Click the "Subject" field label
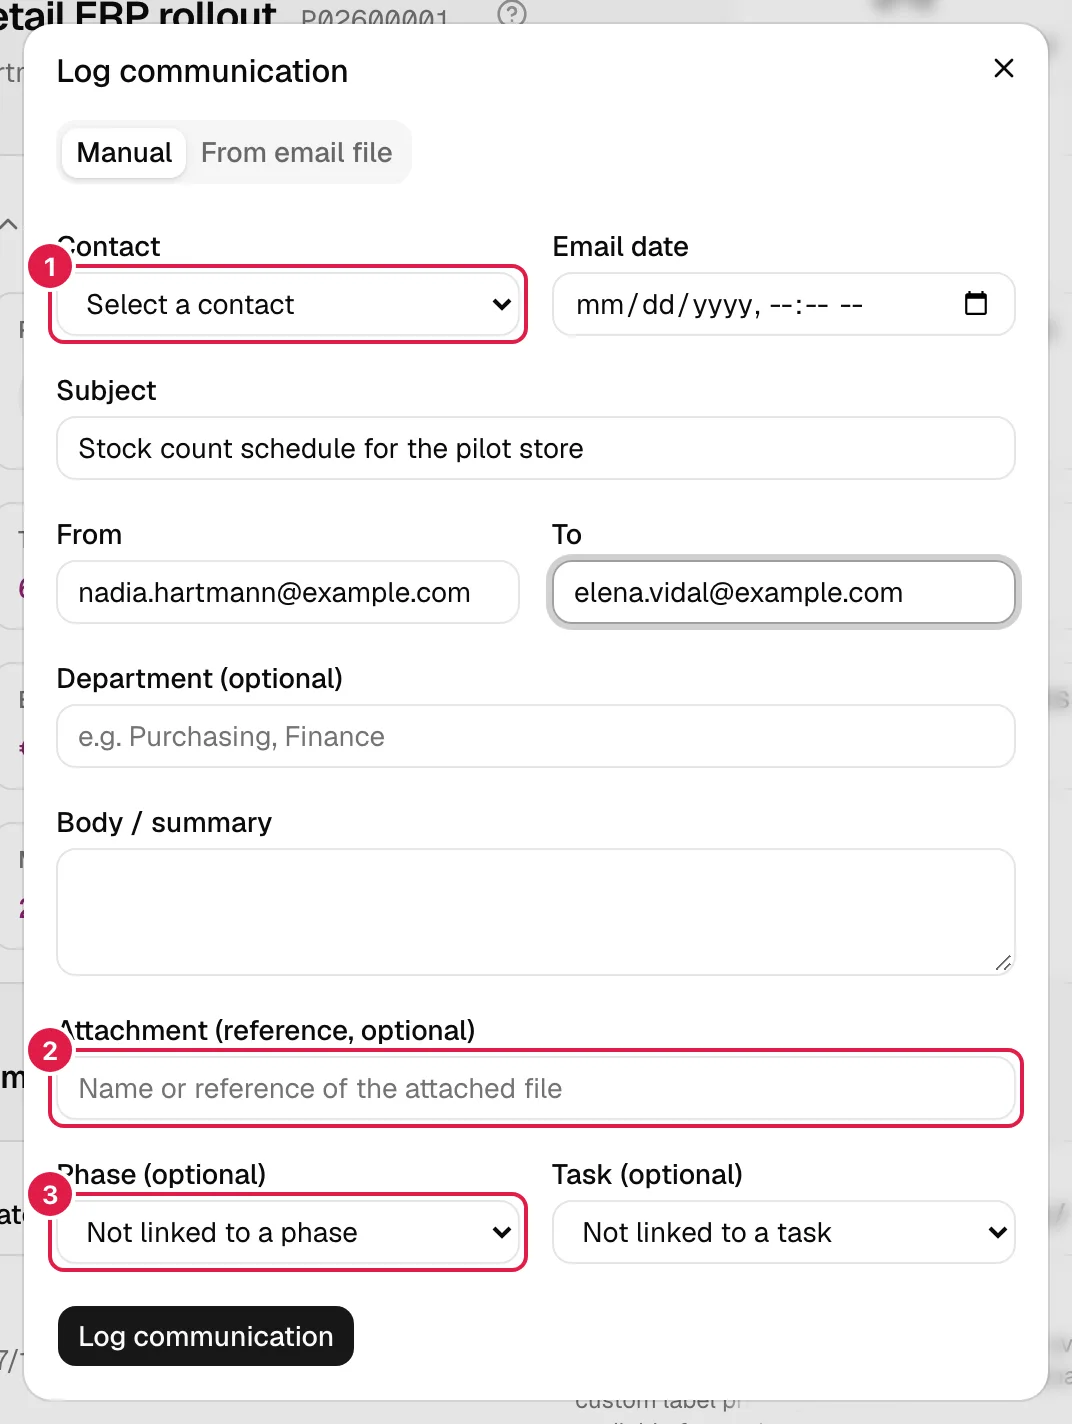The width and height of the screenshot is (1072, 1424). (106, 390)
